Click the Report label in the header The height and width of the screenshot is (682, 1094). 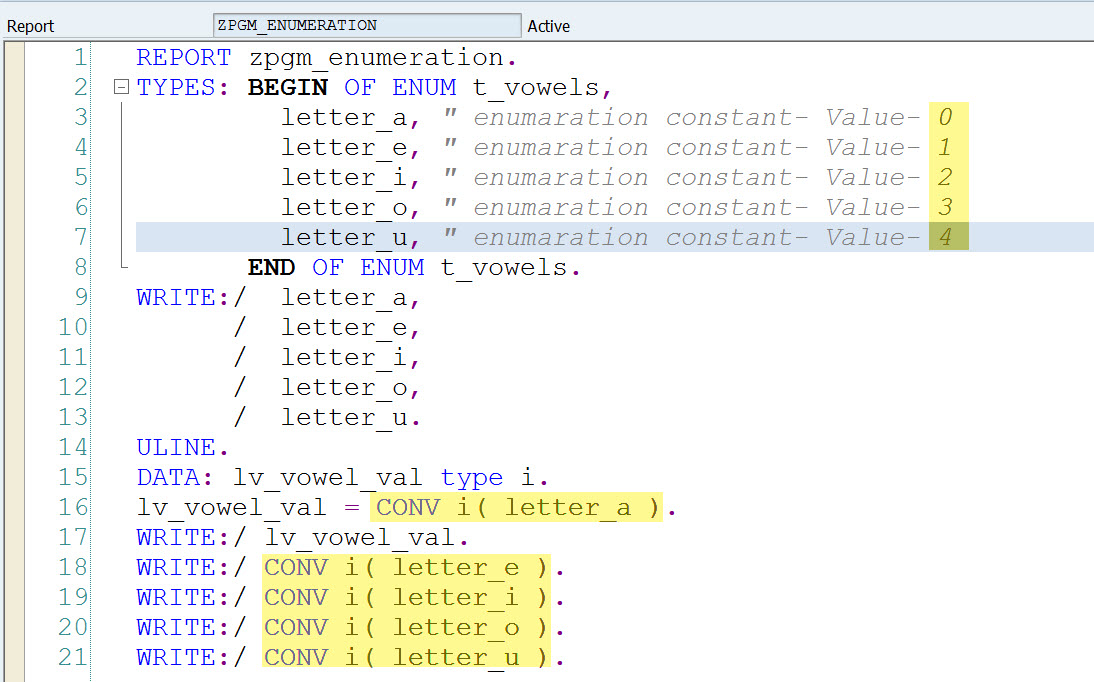click(30, 25)
